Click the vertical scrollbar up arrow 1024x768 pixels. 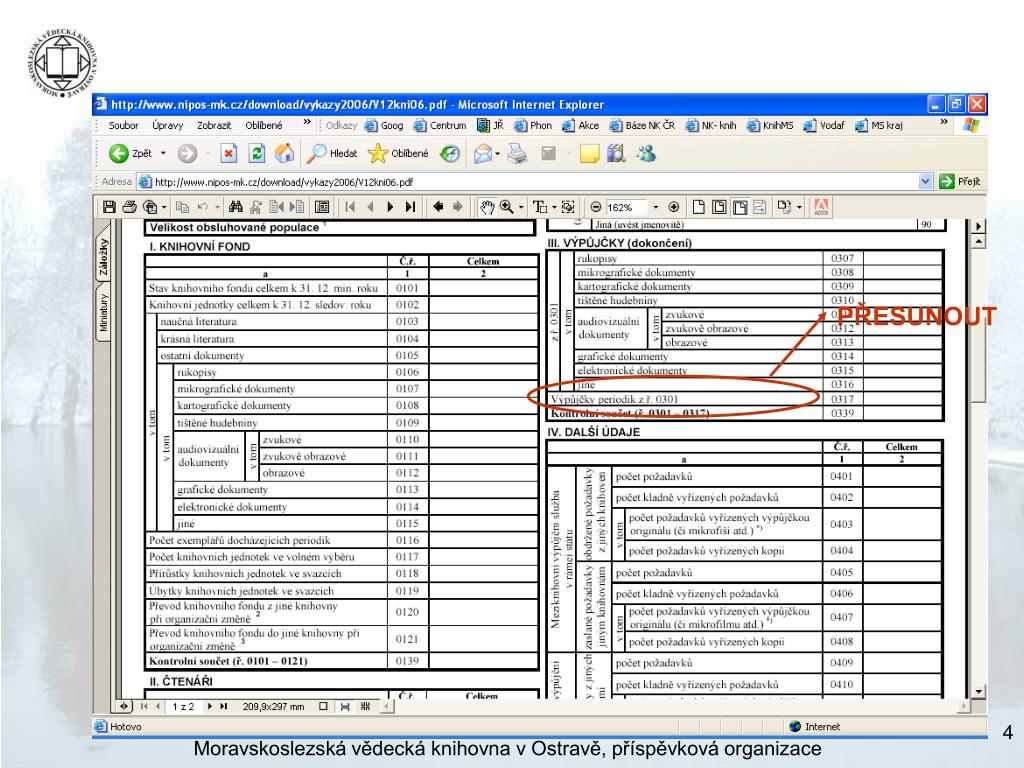click(978, 242)
